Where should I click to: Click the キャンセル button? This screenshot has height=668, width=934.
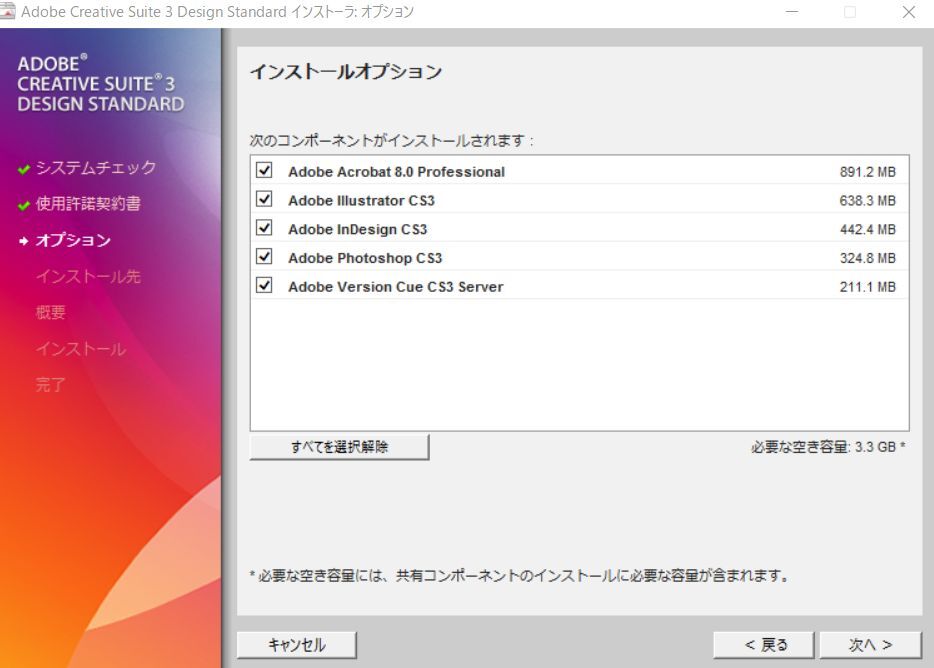coord(297,645)
